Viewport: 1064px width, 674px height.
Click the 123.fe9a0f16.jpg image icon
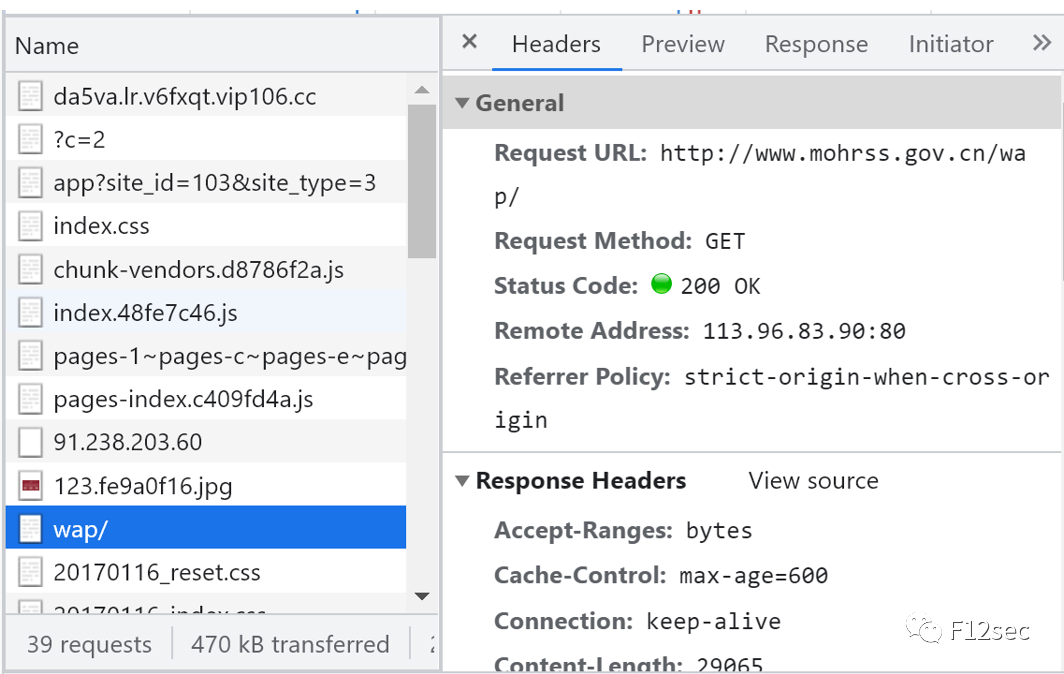tap(31, 487)
